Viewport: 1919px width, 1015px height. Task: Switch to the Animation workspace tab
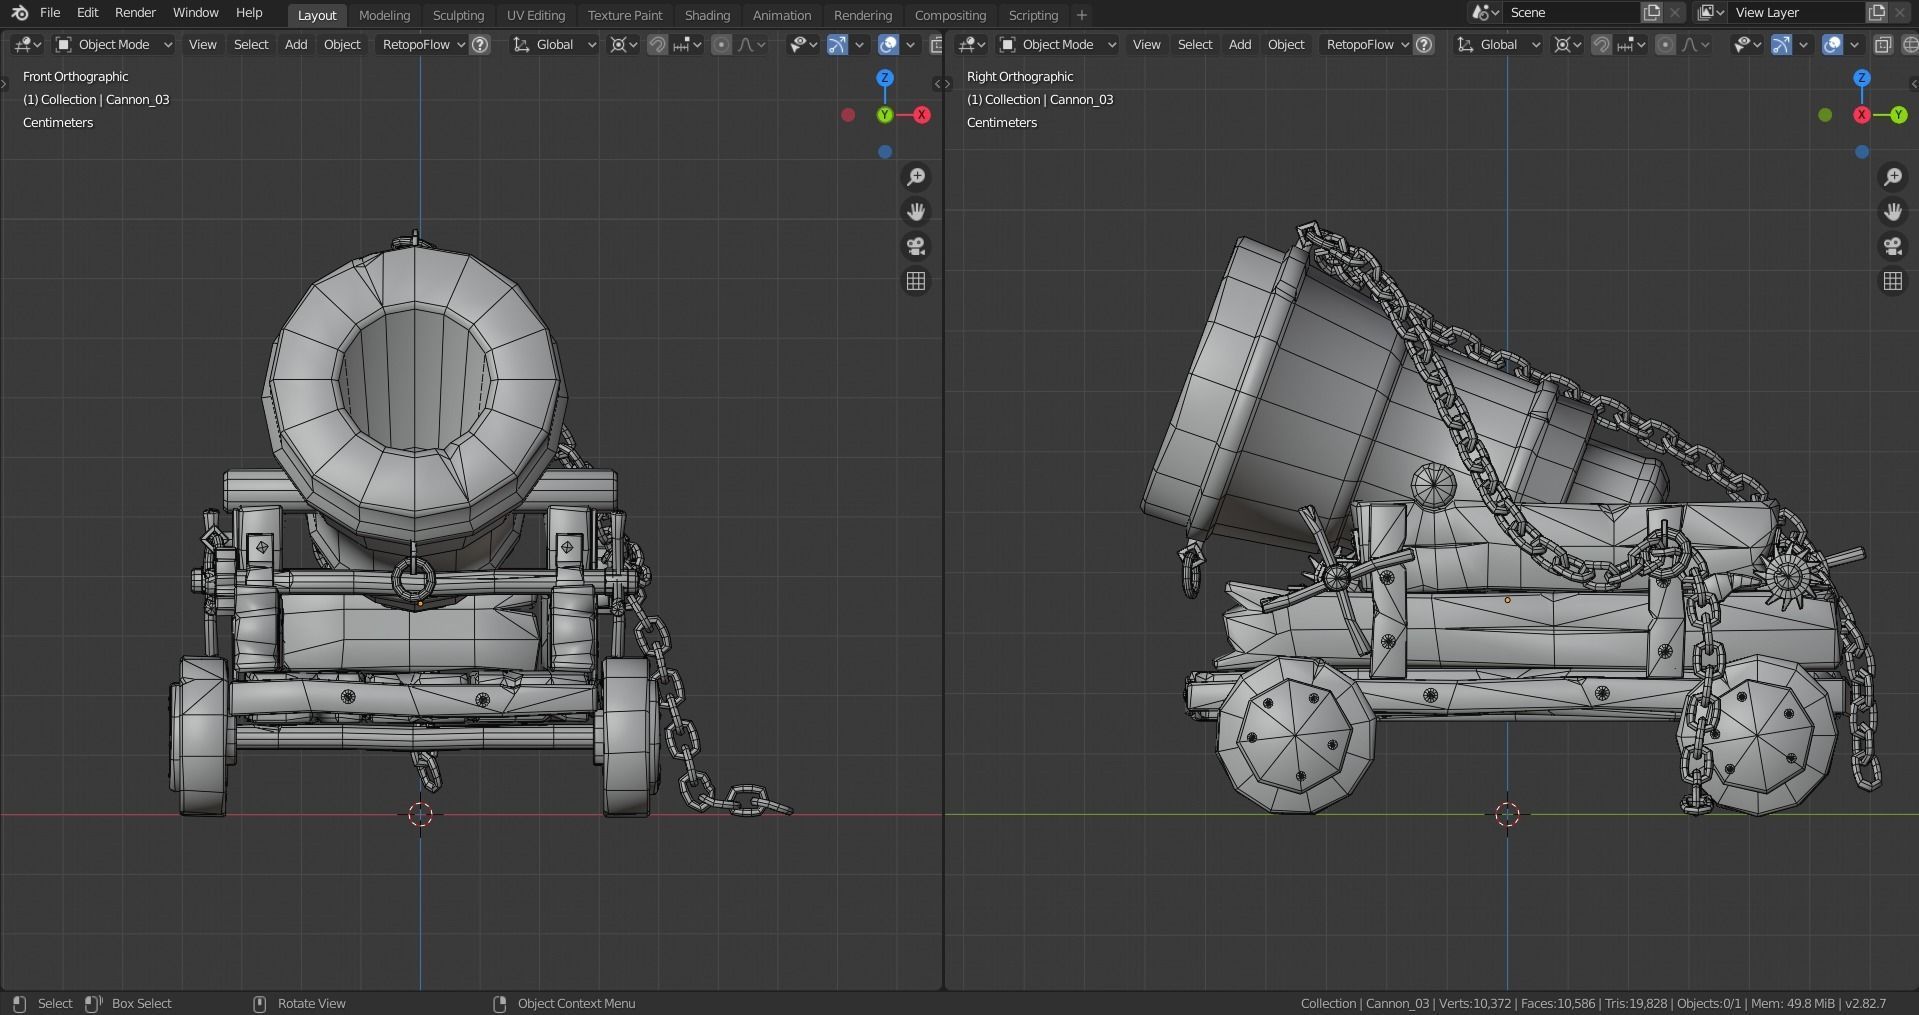click(x=781, y=15)
